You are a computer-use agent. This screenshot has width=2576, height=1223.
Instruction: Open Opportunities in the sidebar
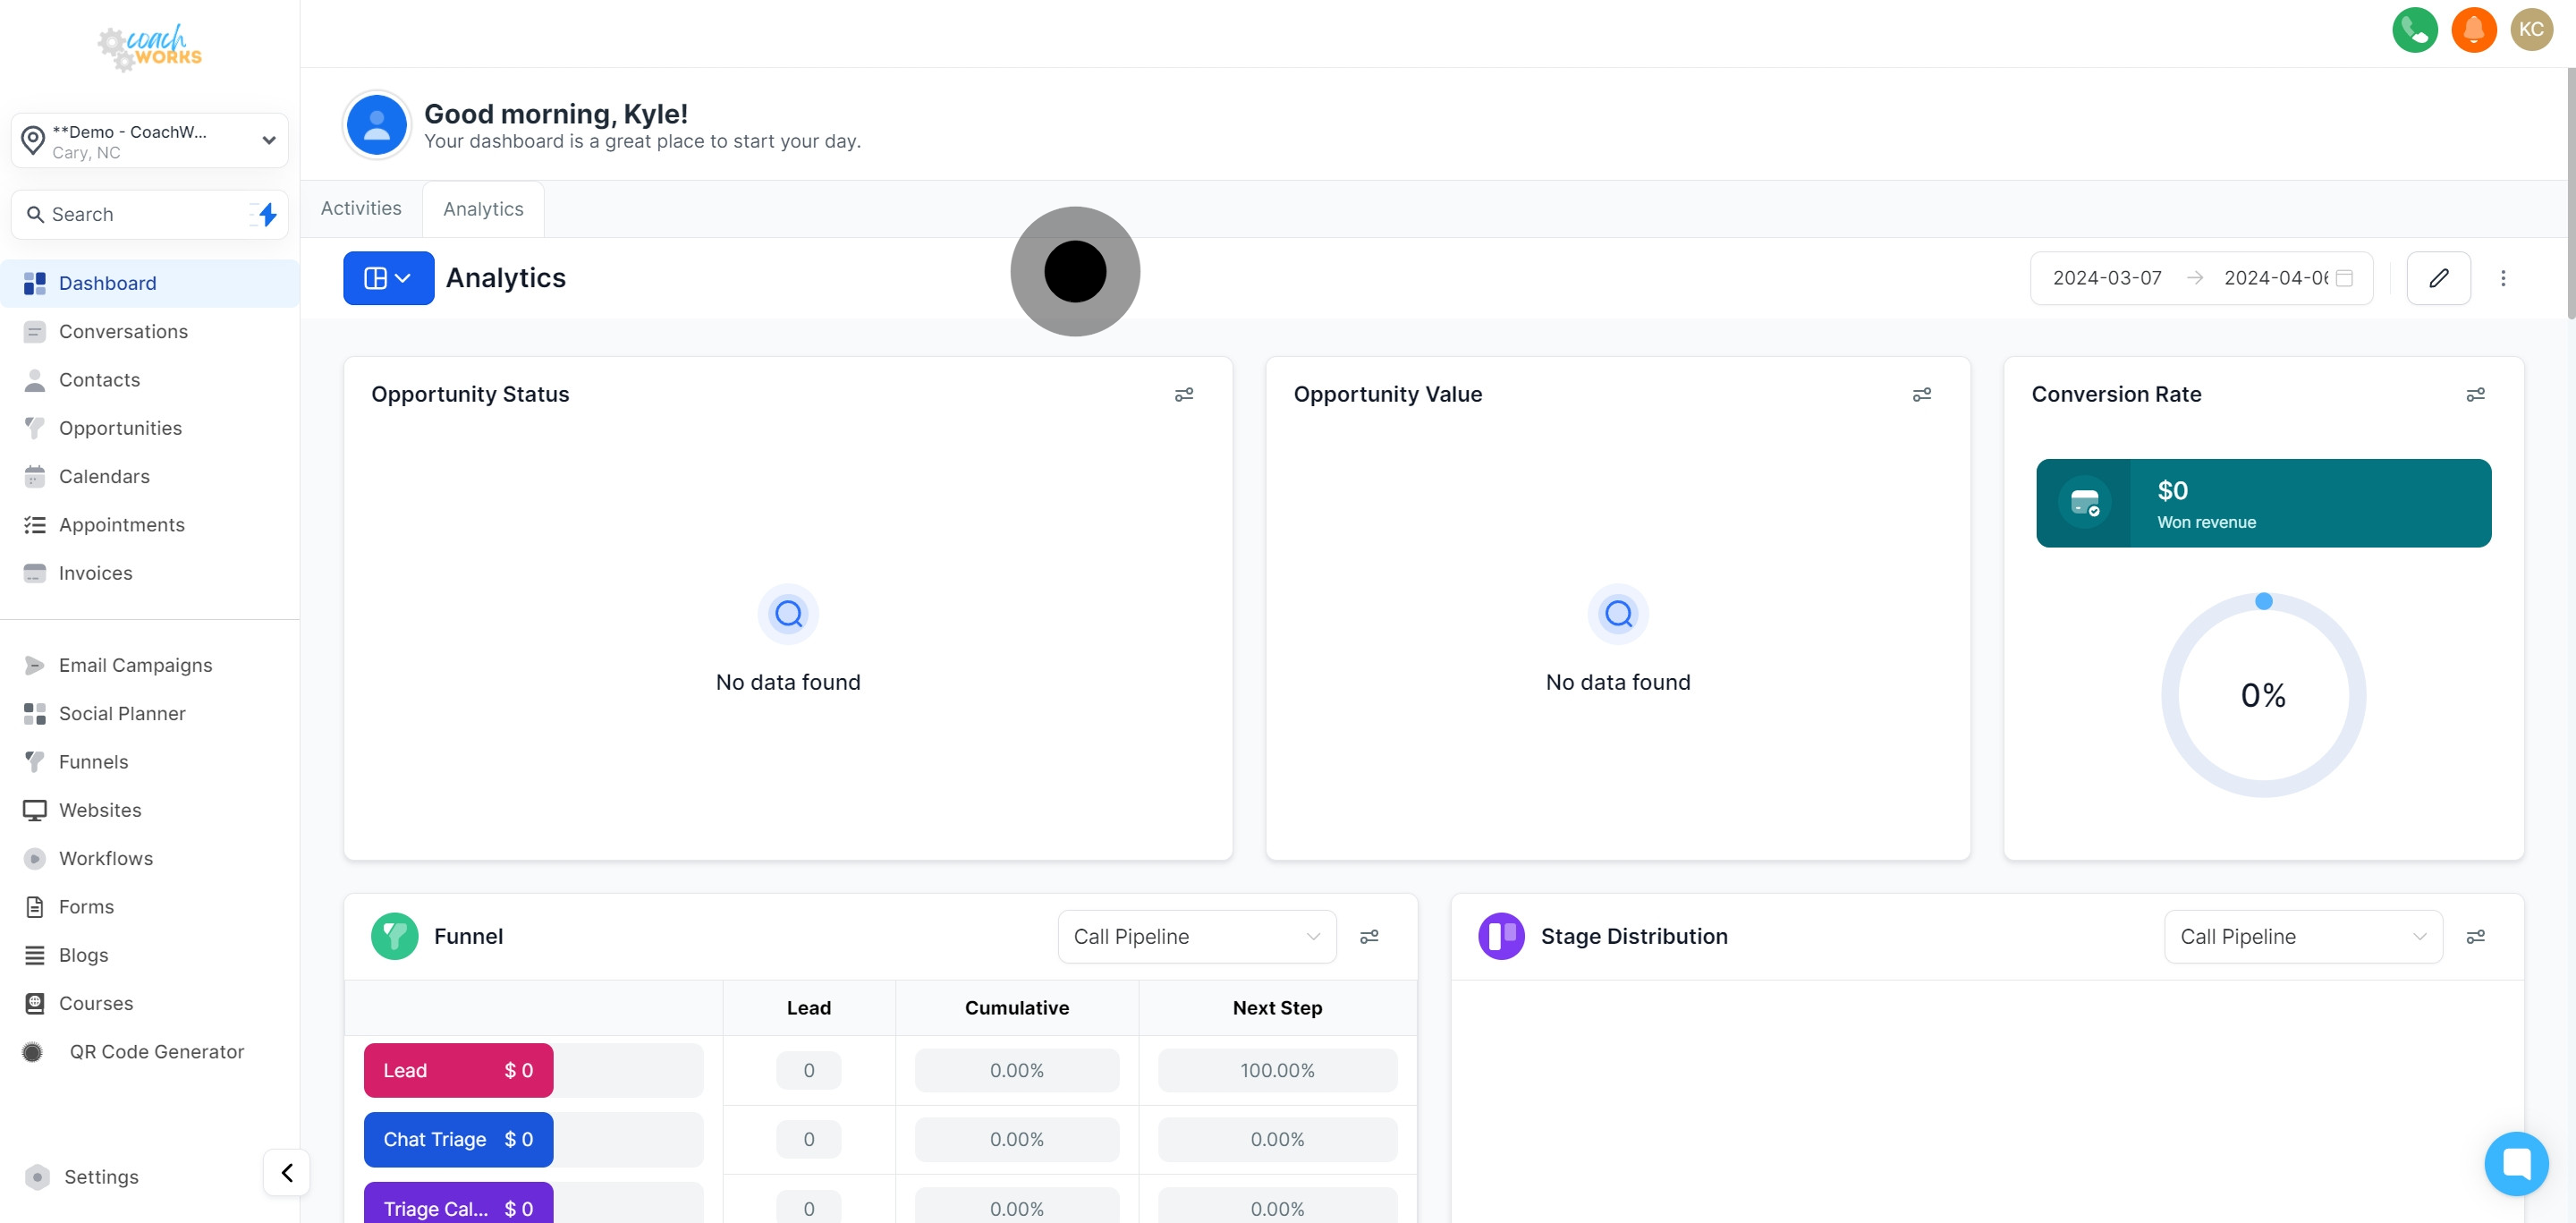(x=120, y=428)
